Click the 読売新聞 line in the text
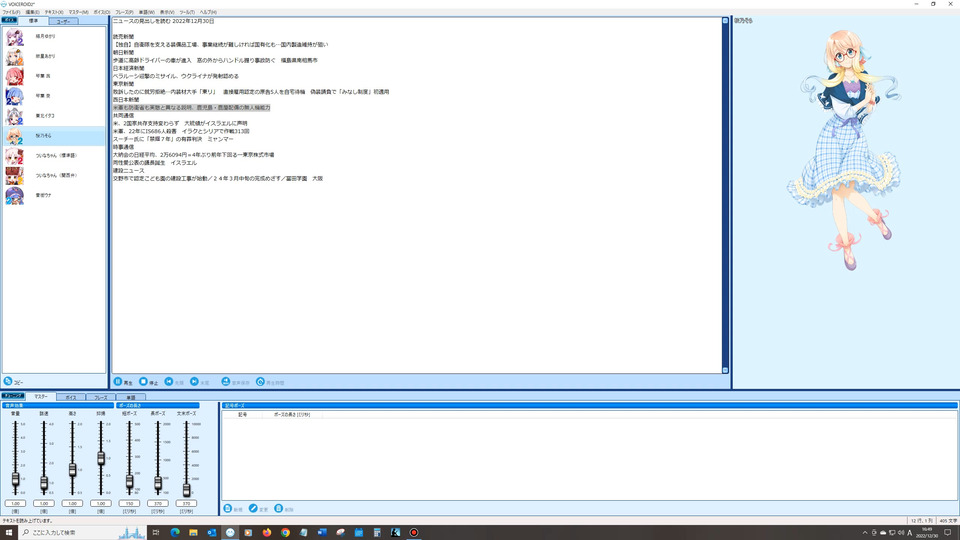This screenshot has height=540, width=960. [x=123, y=37]
